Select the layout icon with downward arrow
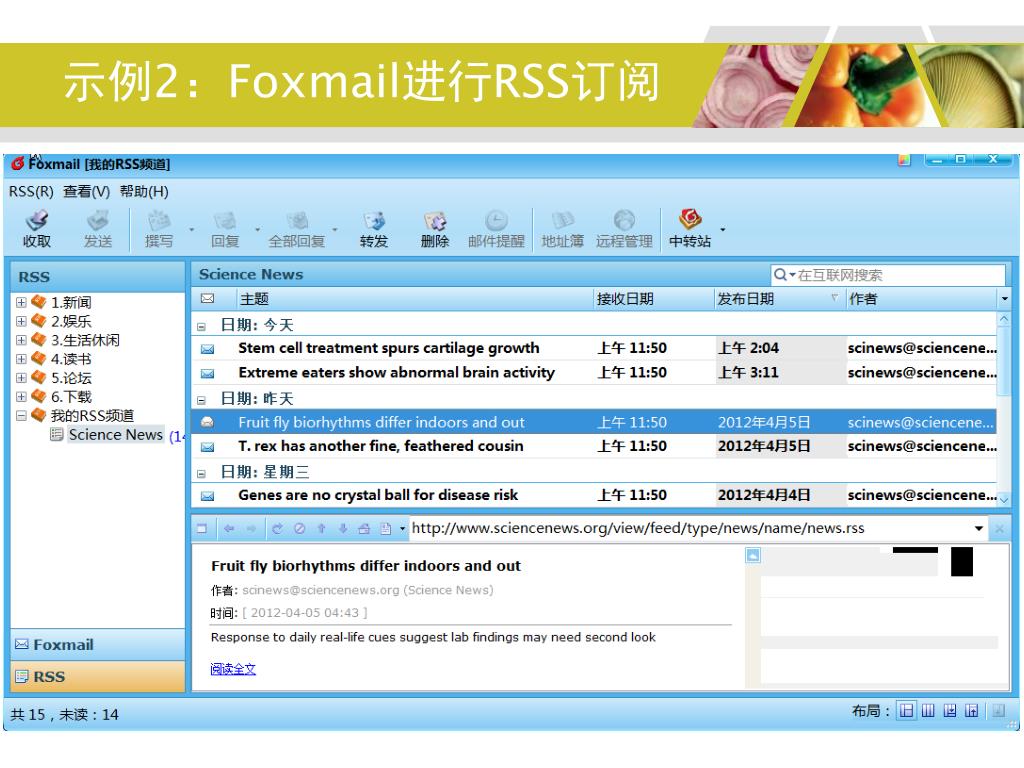This screenshot has width=1024, height=768. coord(950,711)
